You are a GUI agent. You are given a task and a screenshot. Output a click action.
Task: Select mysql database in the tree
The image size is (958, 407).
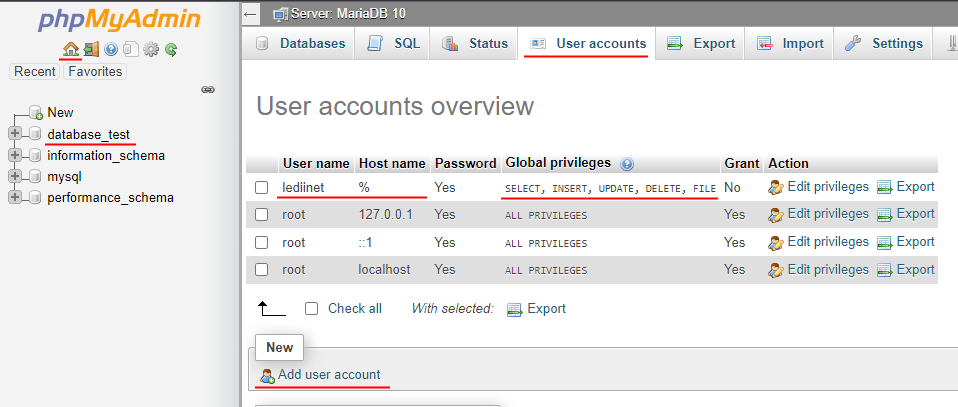coord(64,177)
